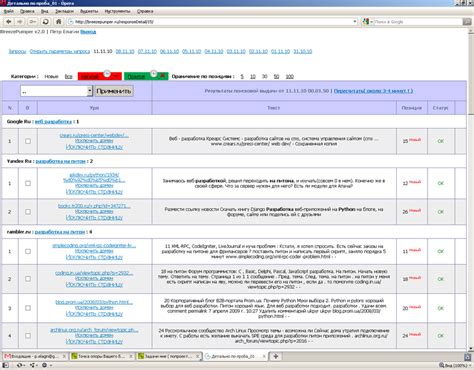The image size is (474, 370).
Task: Tick the checkbox for the books row at position 26
Action: coord(28,212)
